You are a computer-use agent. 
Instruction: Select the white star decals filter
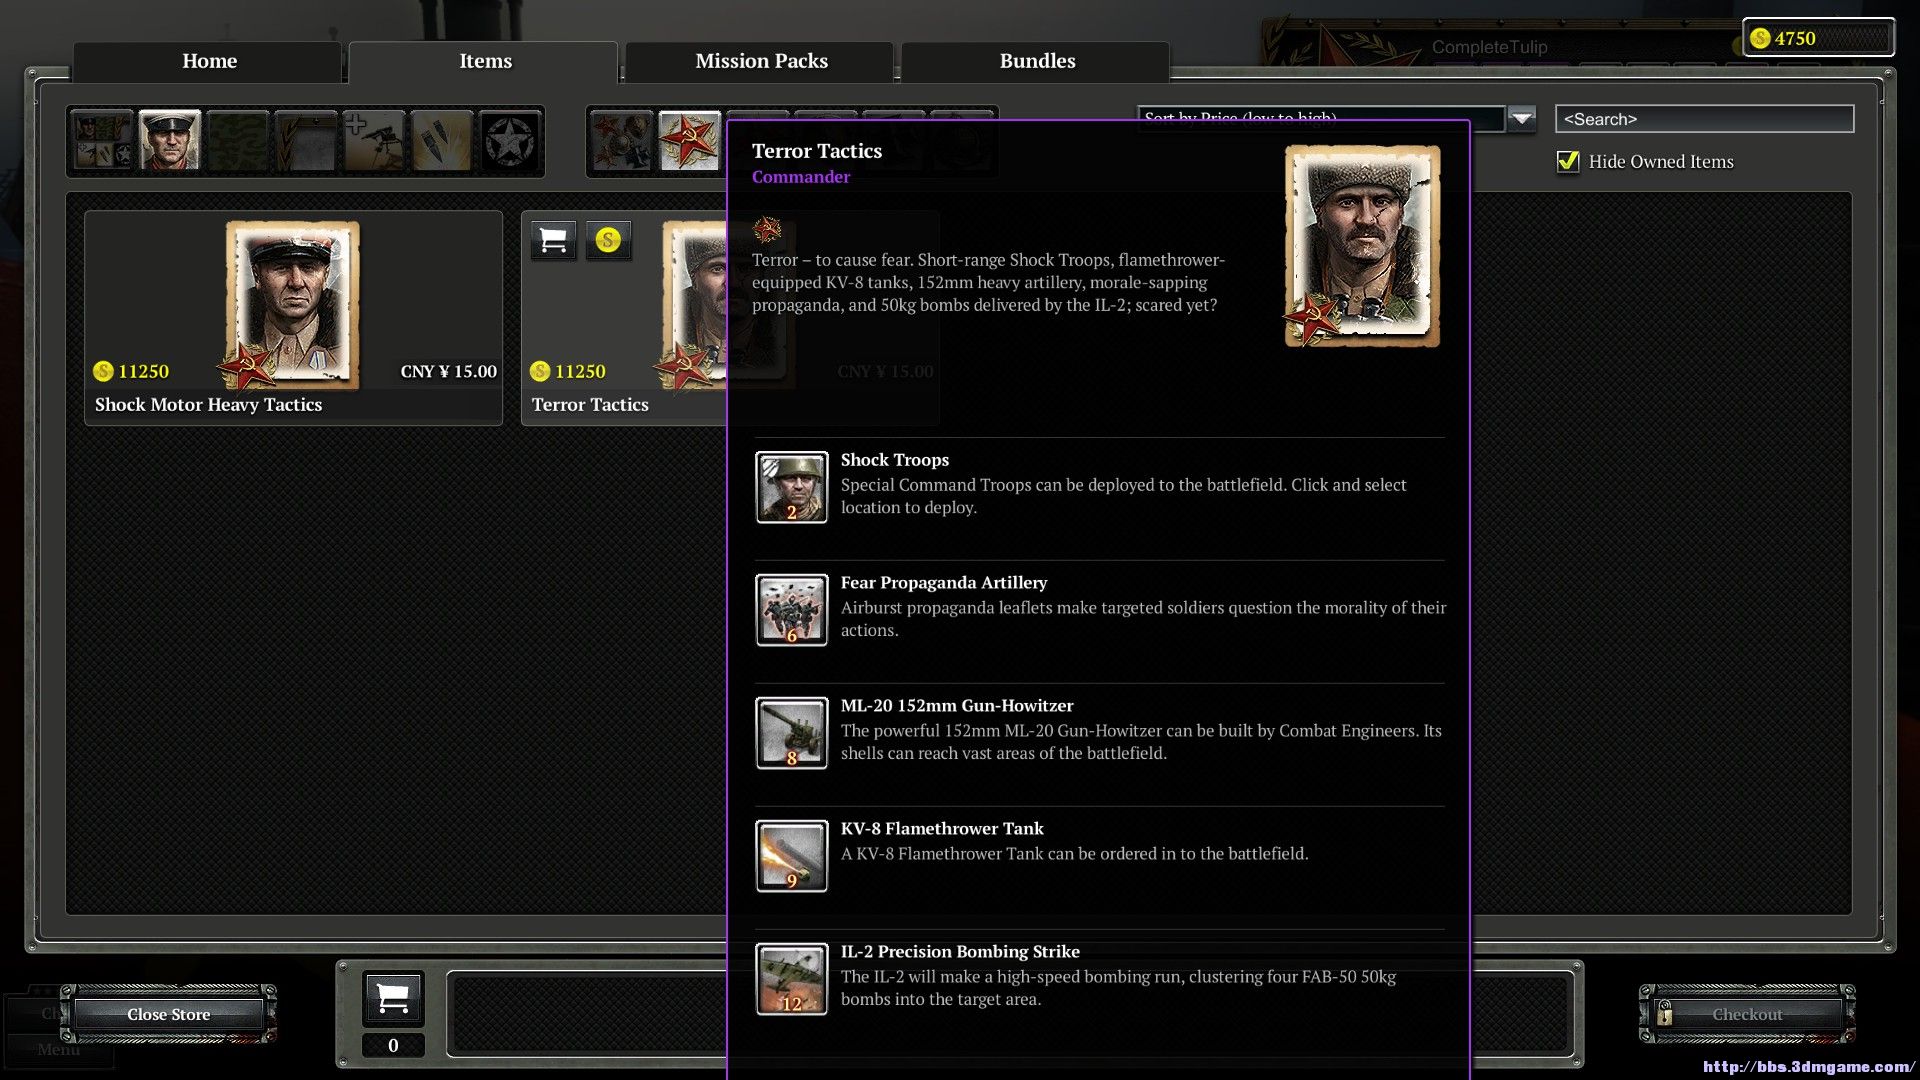coord(509,141)
